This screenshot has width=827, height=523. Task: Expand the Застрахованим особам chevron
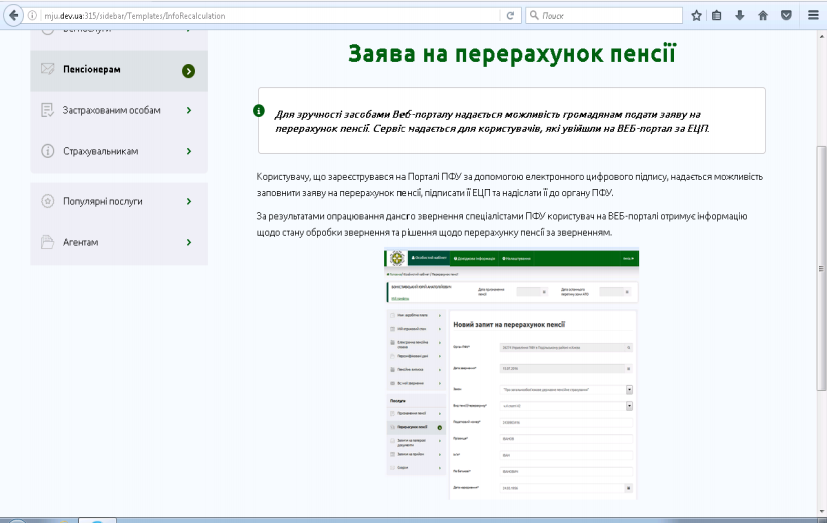[x=189, y=110]
